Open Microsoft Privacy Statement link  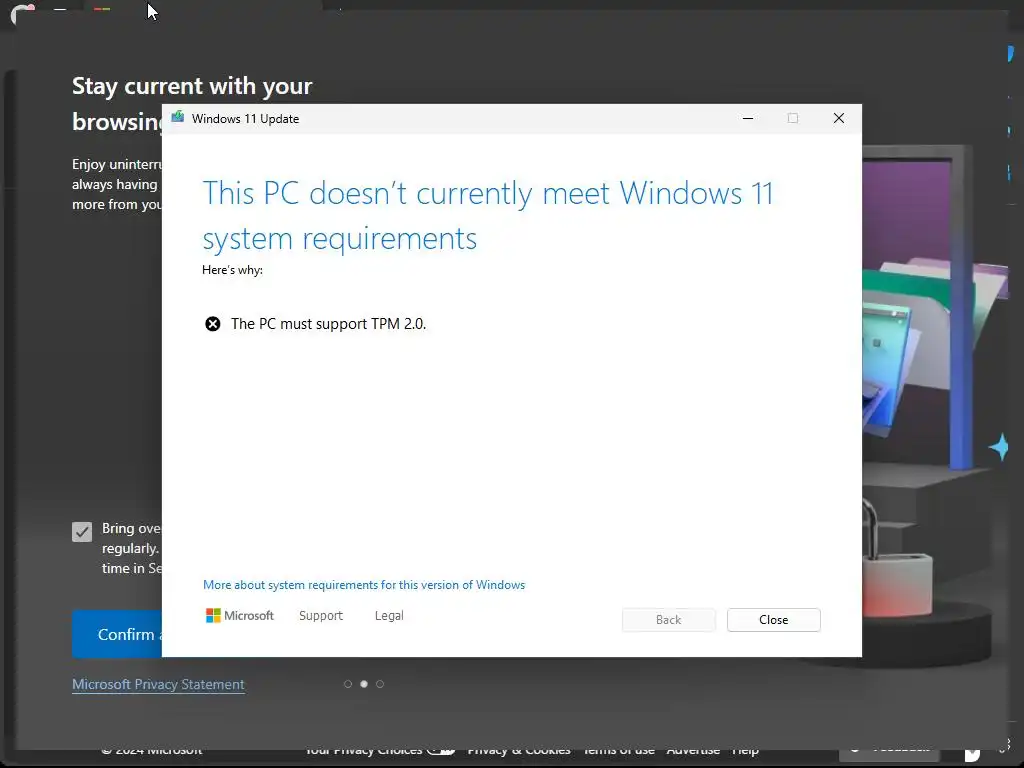click(158, 684)
